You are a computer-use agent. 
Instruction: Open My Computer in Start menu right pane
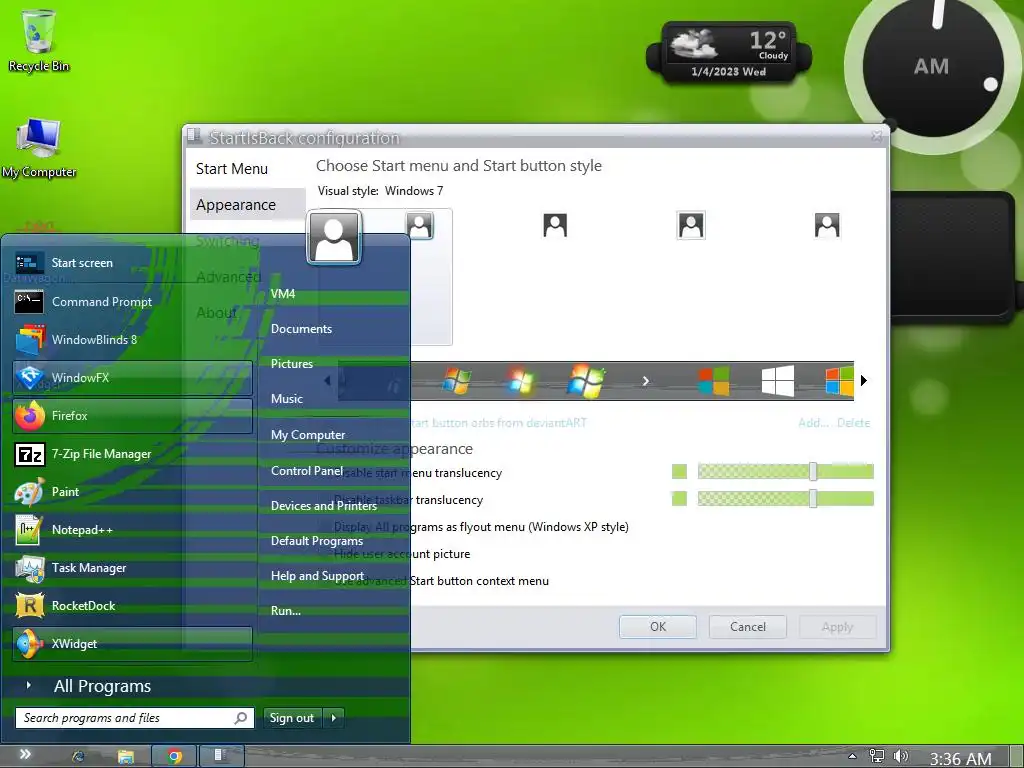[308, 435]
